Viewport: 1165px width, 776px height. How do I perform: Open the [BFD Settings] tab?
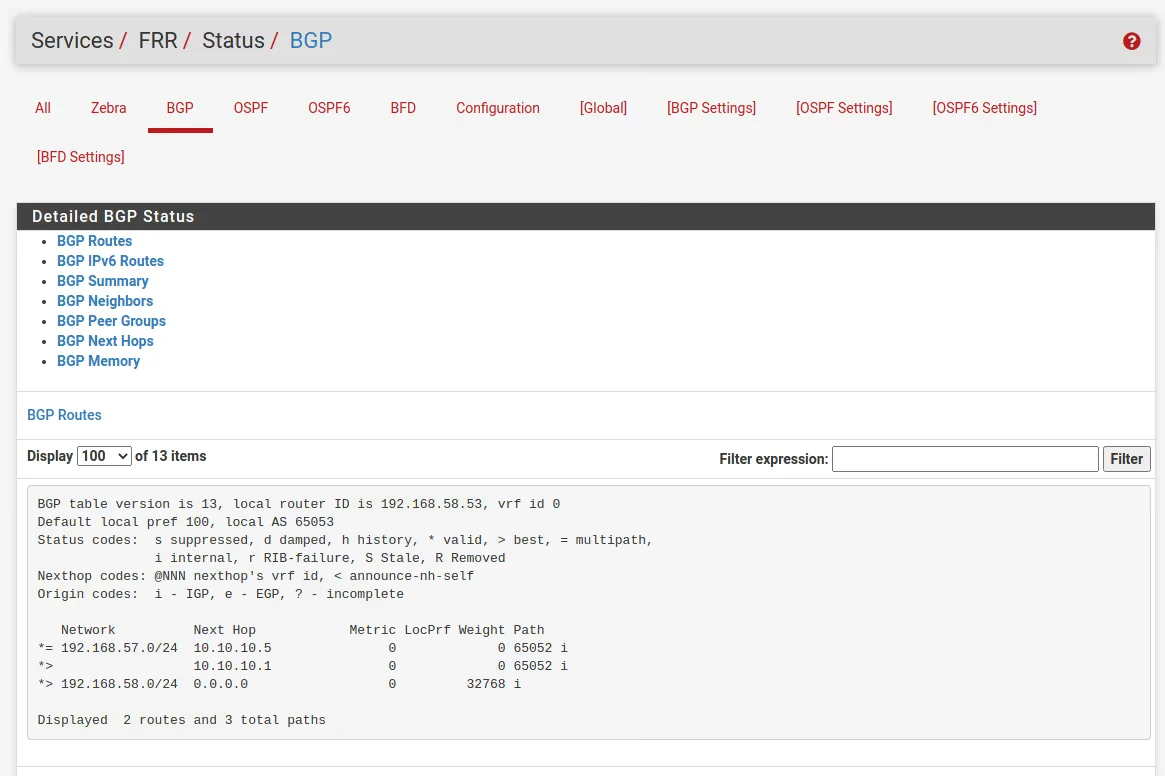pos(80,157)
